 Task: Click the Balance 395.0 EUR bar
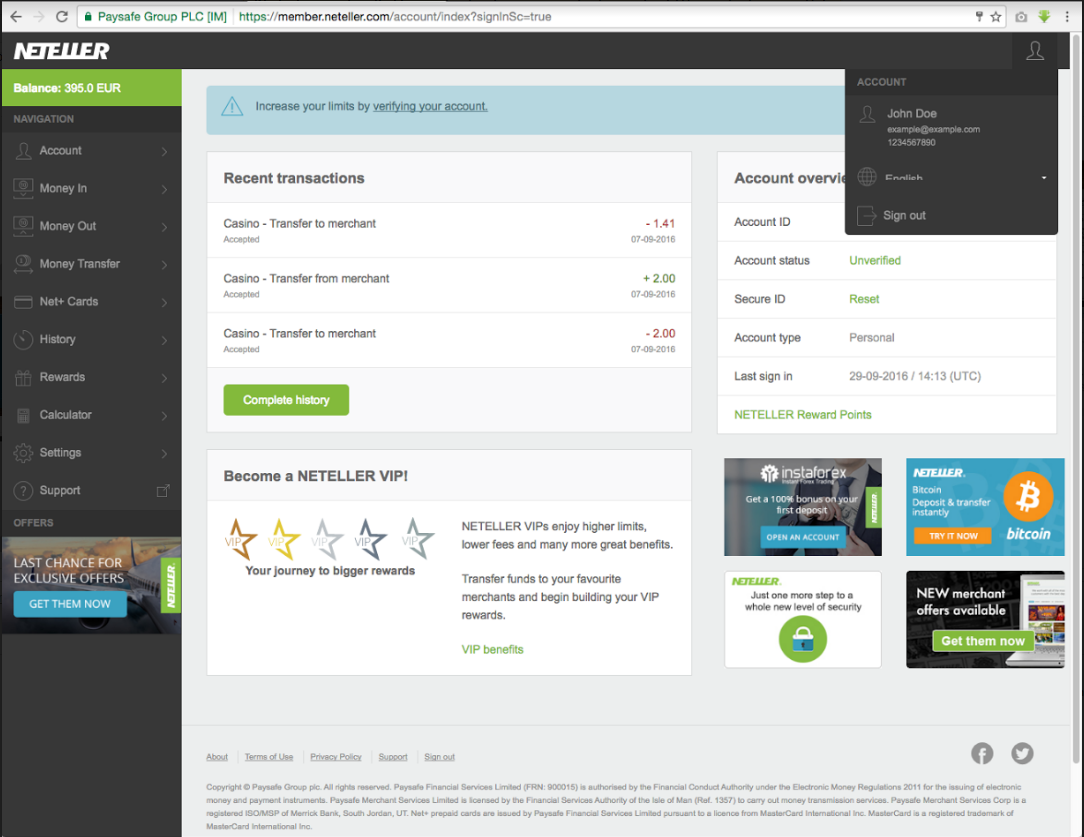click(x=91, y=88)
